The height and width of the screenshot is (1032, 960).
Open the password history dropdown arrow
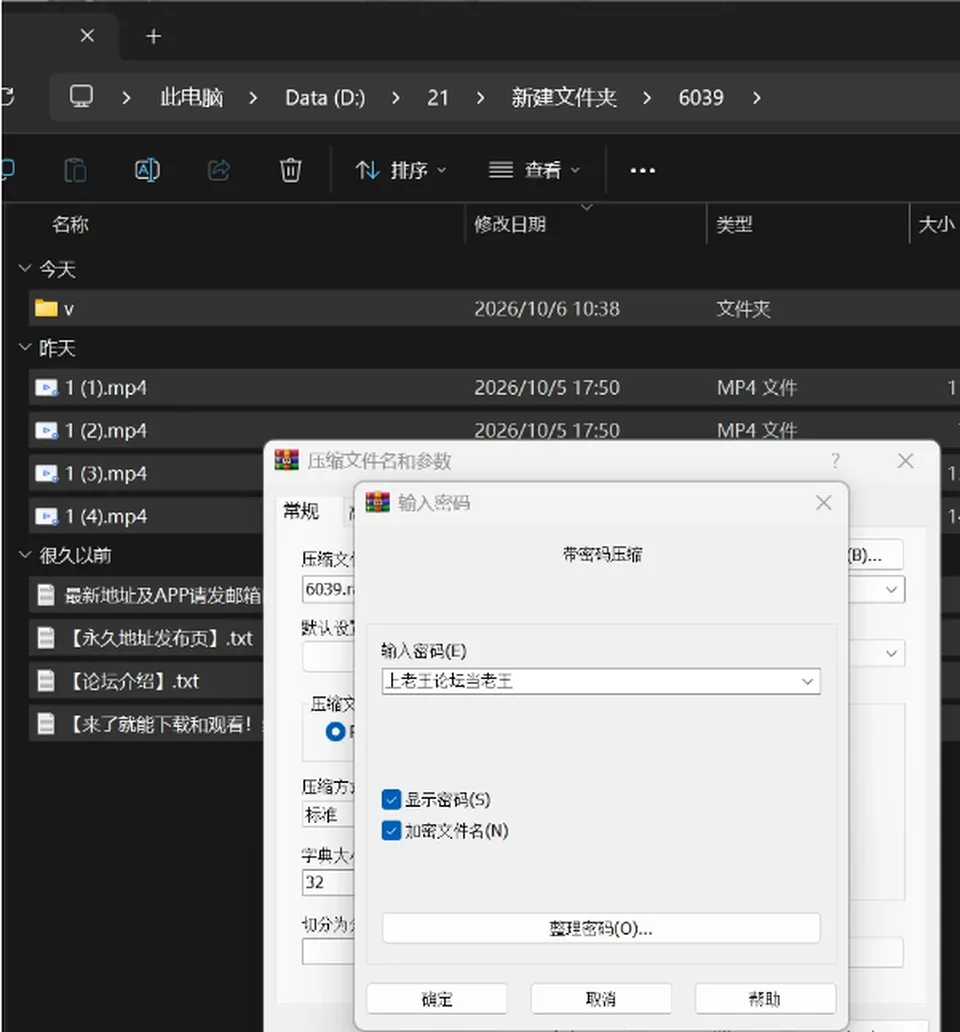[807, 681]
